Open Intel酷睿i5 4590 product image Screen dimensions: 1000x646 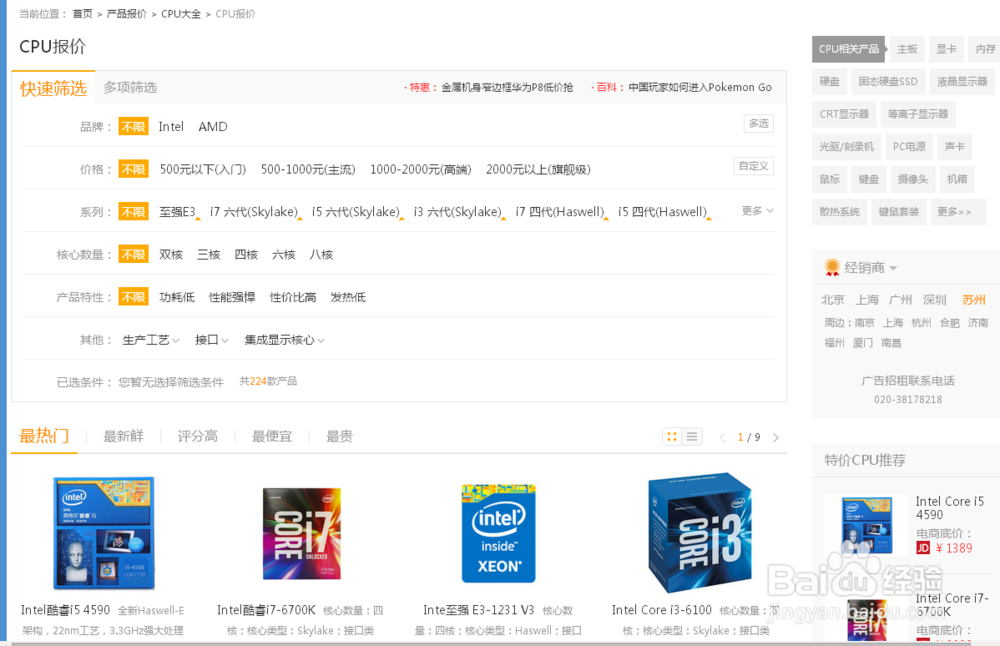tap(103, 533)
